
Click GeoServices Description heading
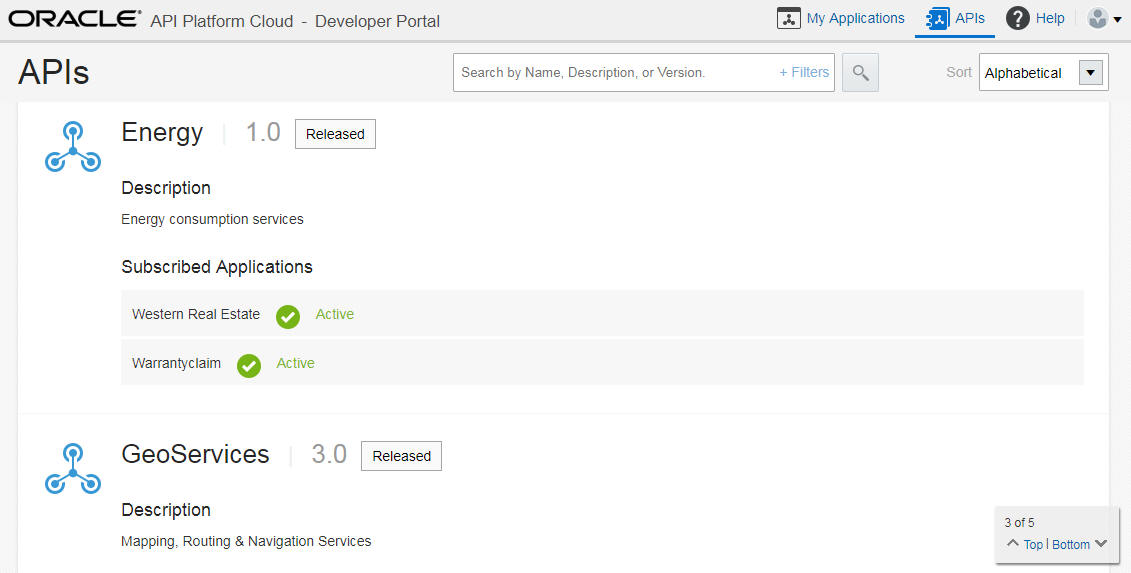point(166,510)
